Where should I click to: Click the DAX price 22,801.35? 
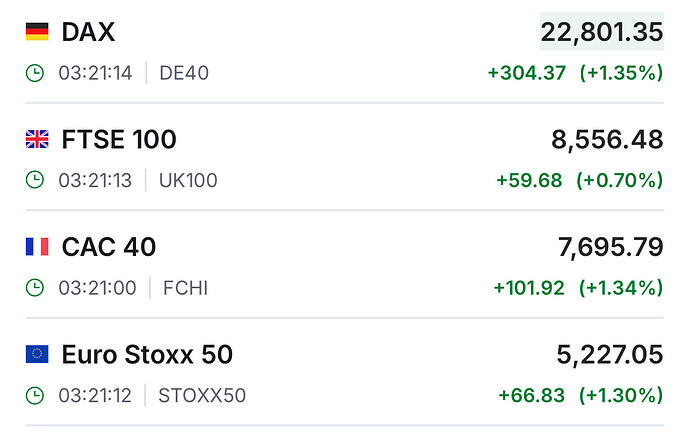pos(602,32)
